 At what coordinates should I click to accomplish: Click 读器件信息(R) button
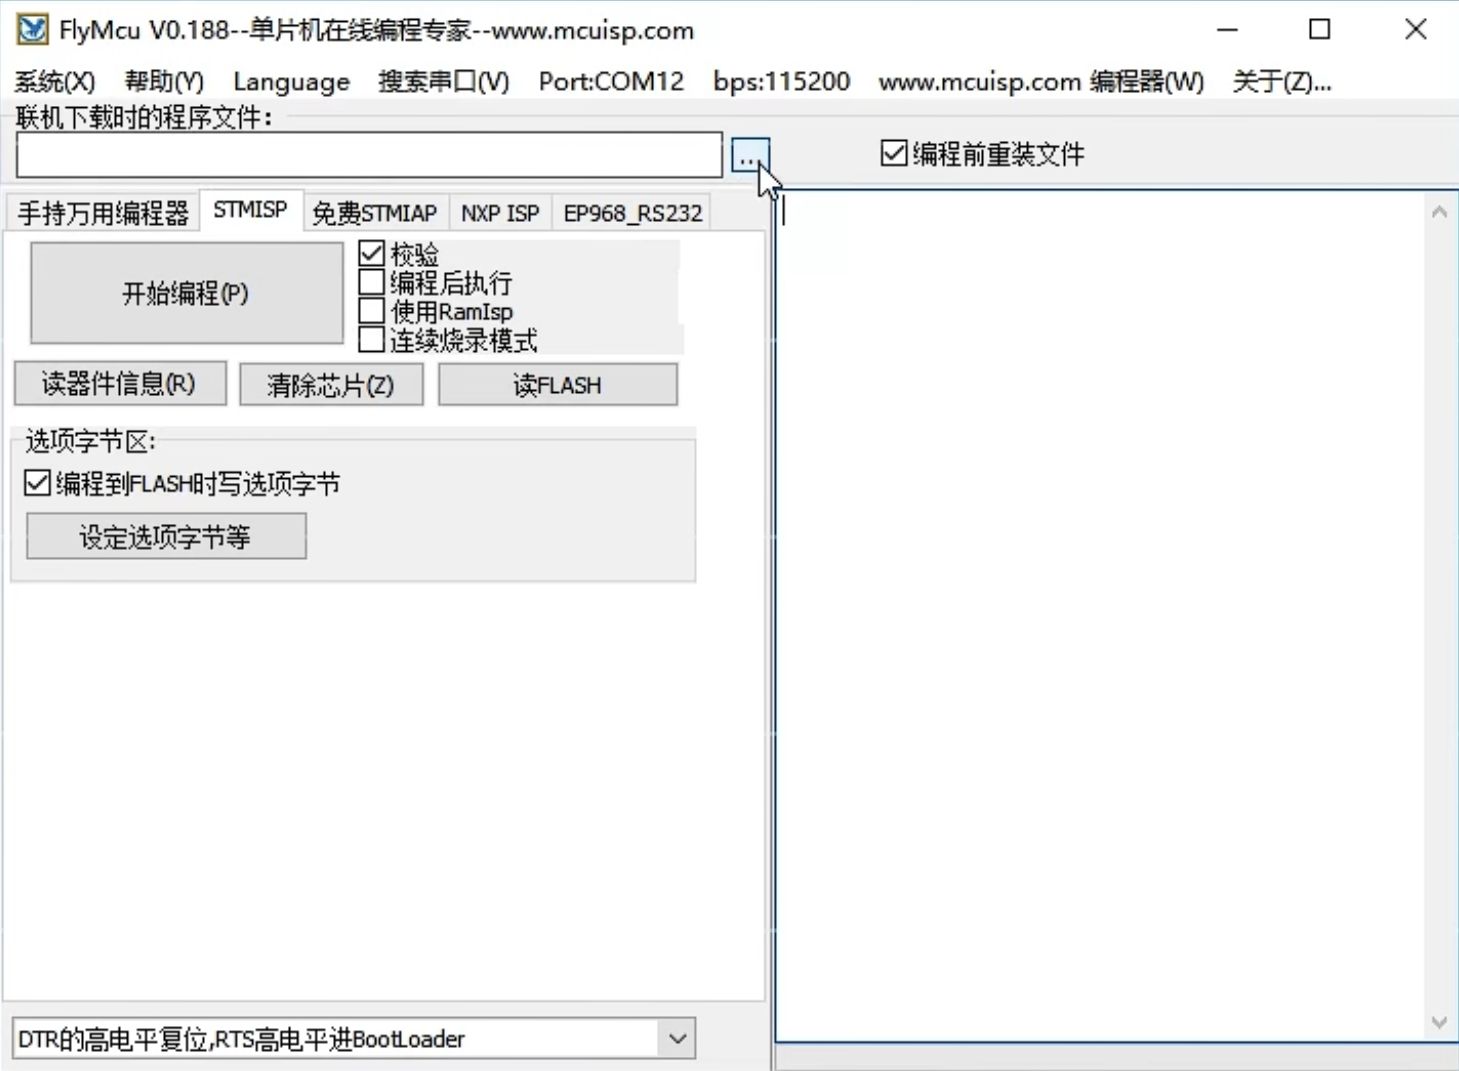(120, 384)
